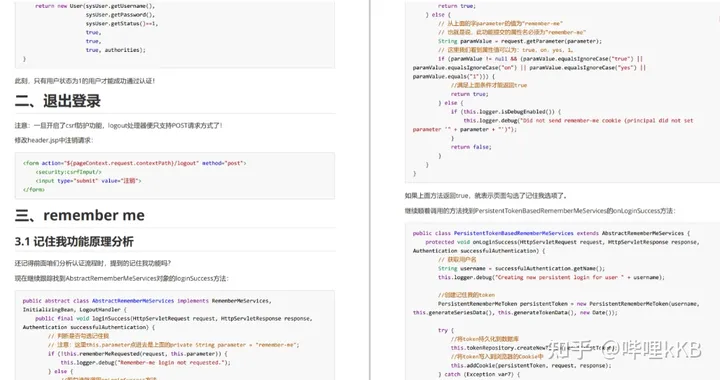Click the csrf note mentioning POST请求方式
The width and height of the screenshot is (720, 380).
(x=118, y=125)
